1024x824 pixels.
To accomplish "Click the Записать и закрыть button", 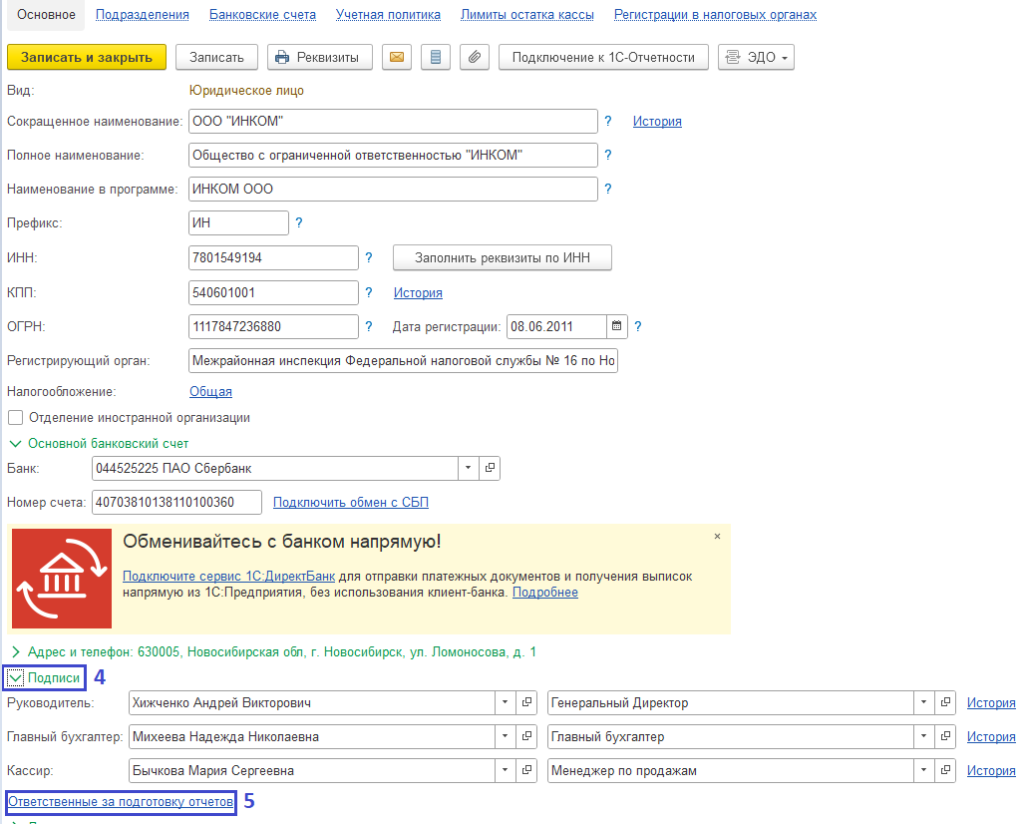I will 86,57.
